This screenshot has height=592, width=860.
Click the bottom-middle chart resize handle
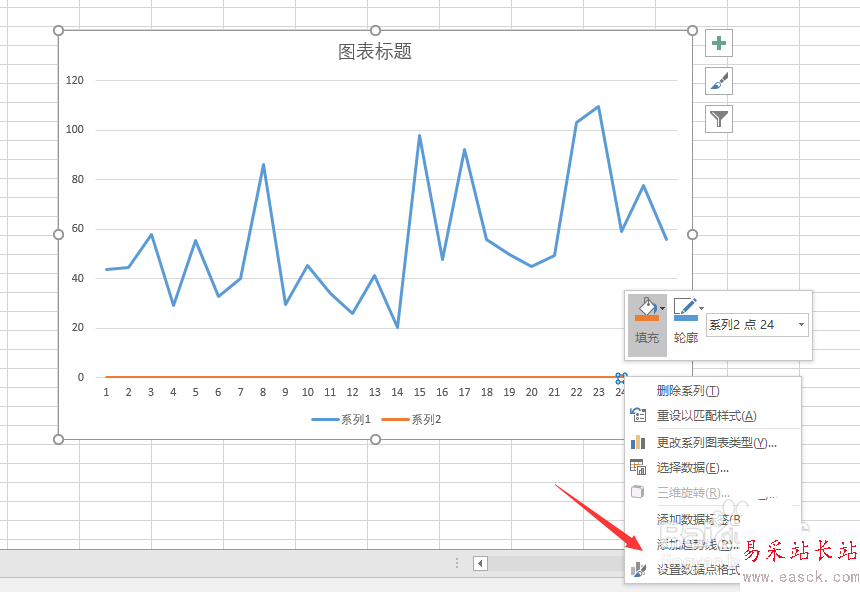[x=375, y=439]
